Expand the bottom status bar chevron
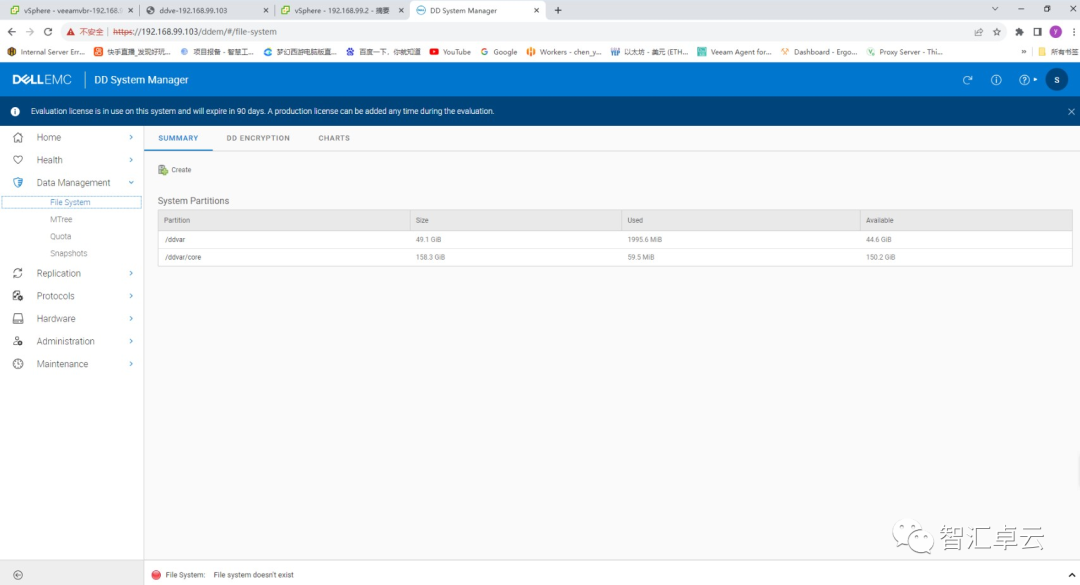This screenshot has width=1080, height=585. [x=1071, y=575]
